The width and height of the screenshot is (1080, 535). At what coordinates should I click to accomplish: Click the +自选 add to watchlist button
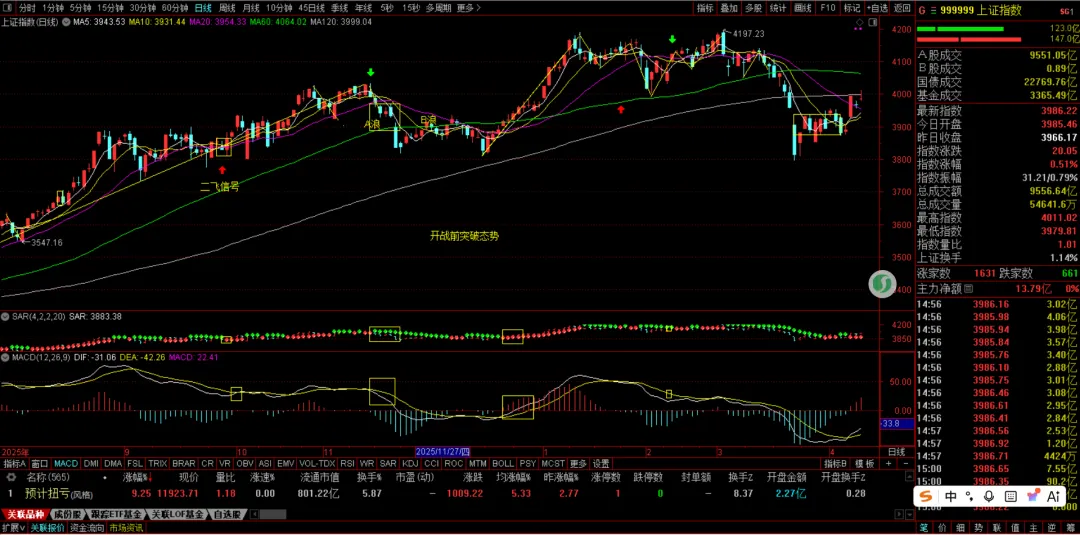click(878, 8)
